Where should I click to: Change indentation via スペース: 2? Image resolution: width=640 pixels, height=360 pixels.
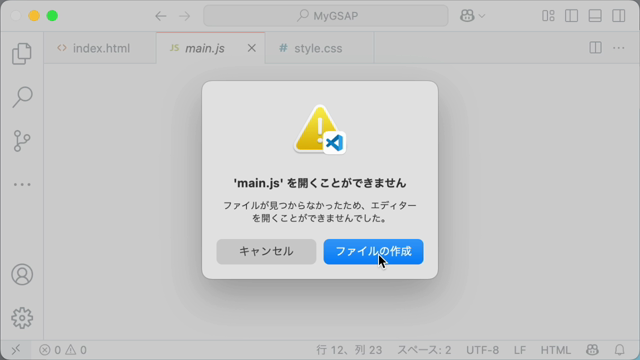click(424, 350)
